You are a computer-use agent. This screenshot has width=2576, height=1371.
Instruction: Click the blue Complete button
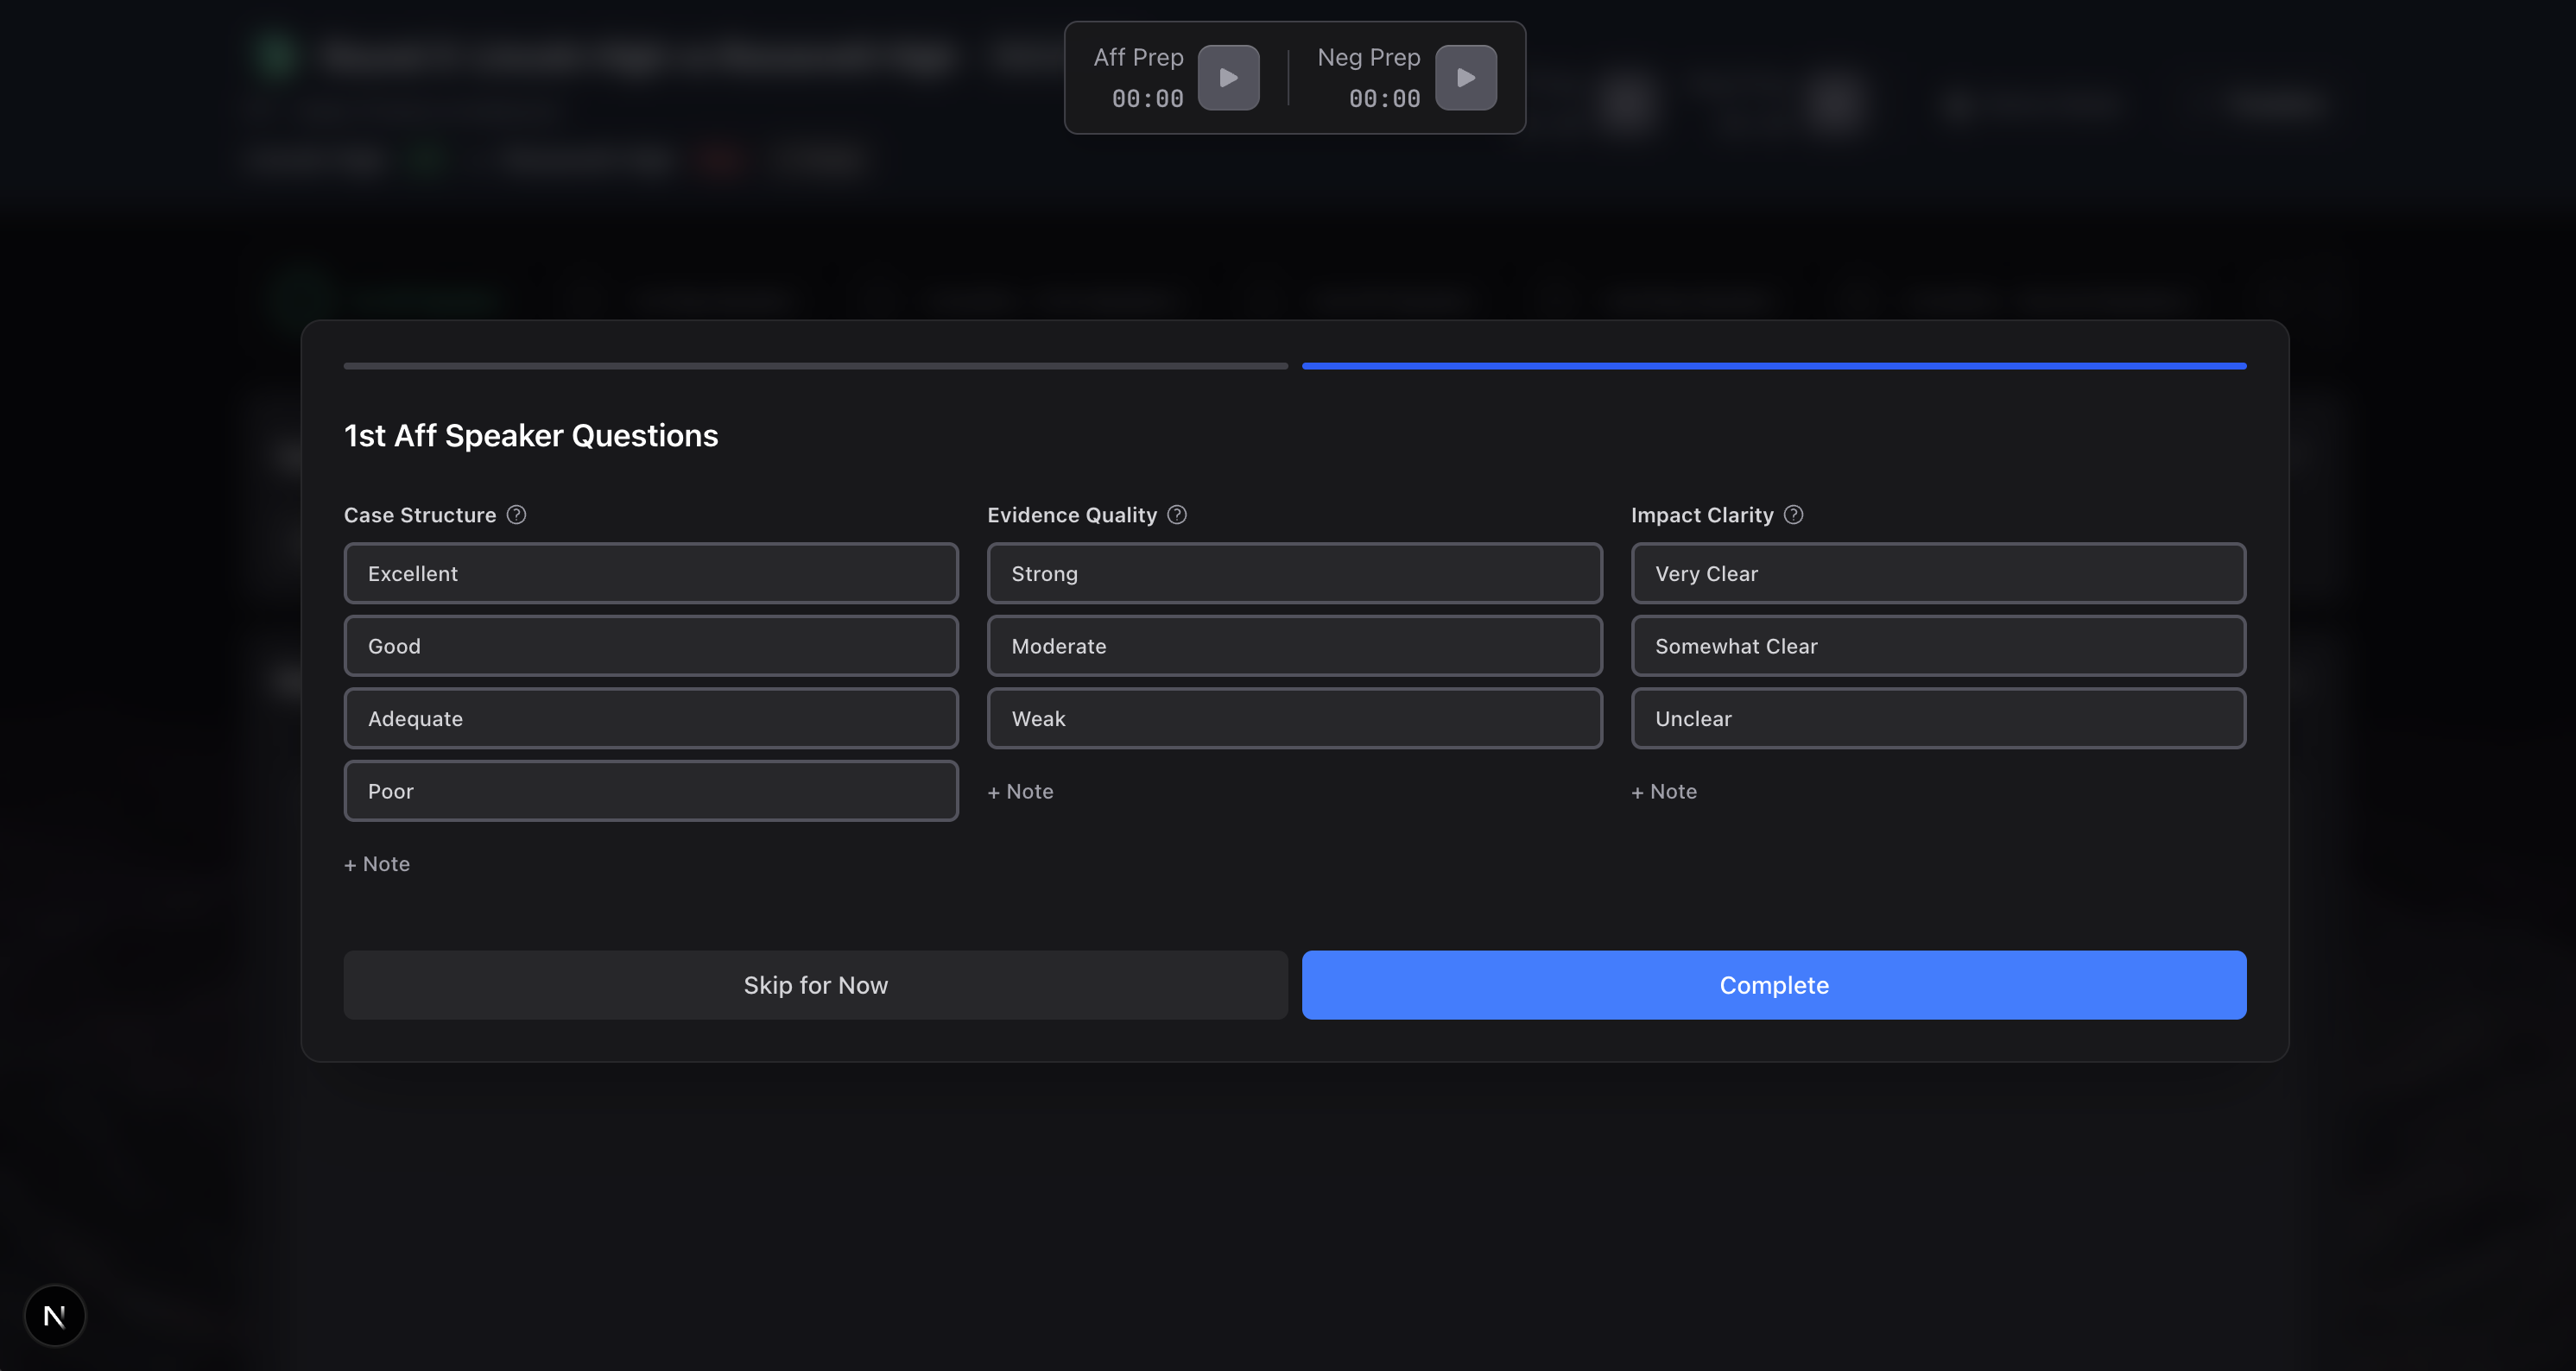tap(1773, 985)
